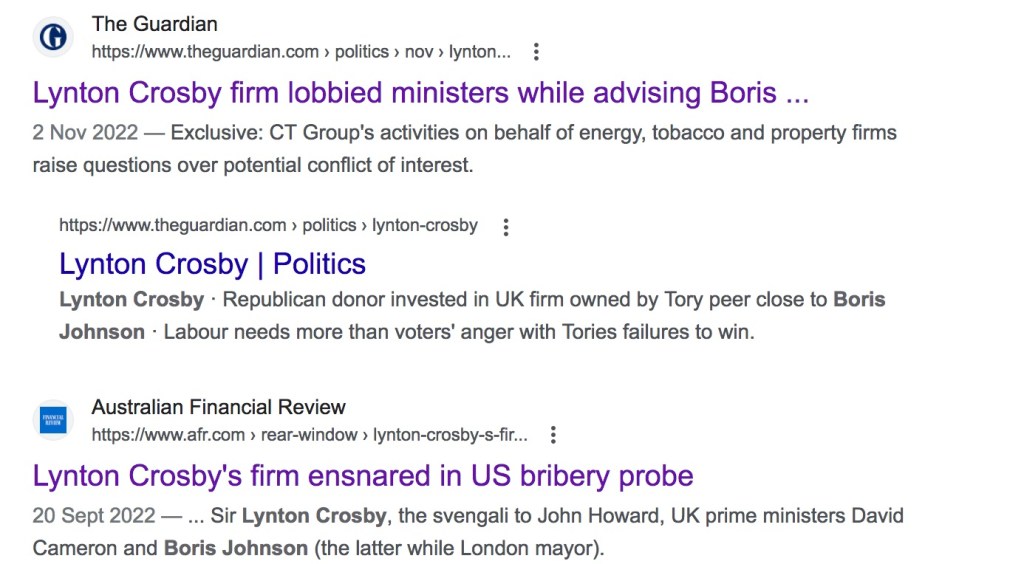Click 'The Guardian' site name
The image size is (1024, 564).
154,24
